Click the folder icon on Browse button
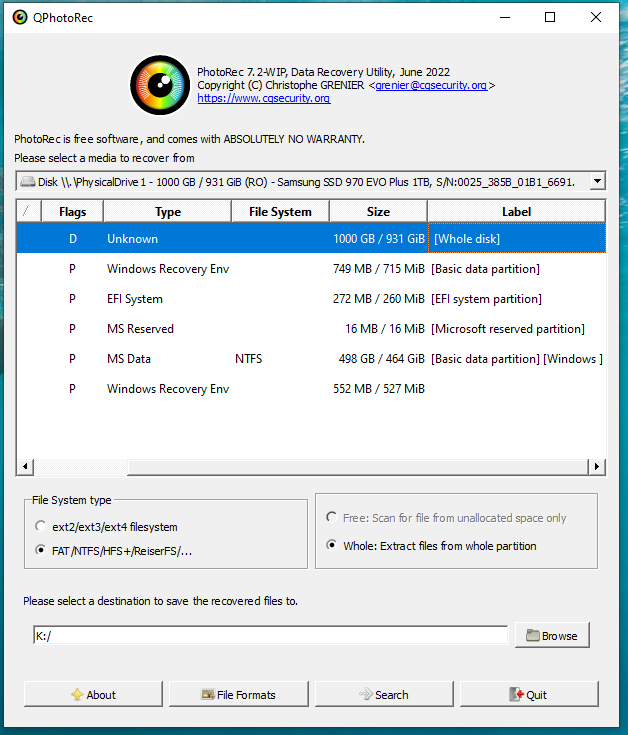This screenshot has width=628, height=735. pos(533,635)
